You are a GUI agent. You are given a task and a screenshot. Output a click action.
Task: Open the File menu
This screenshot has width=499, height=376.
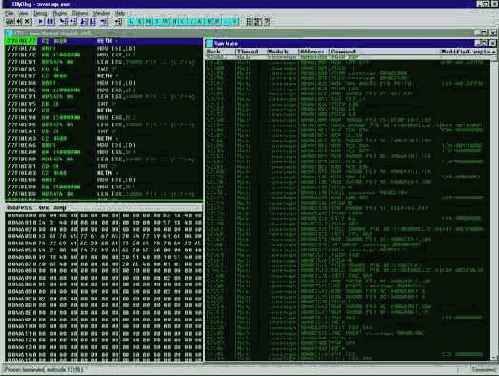tap(9, 13)
